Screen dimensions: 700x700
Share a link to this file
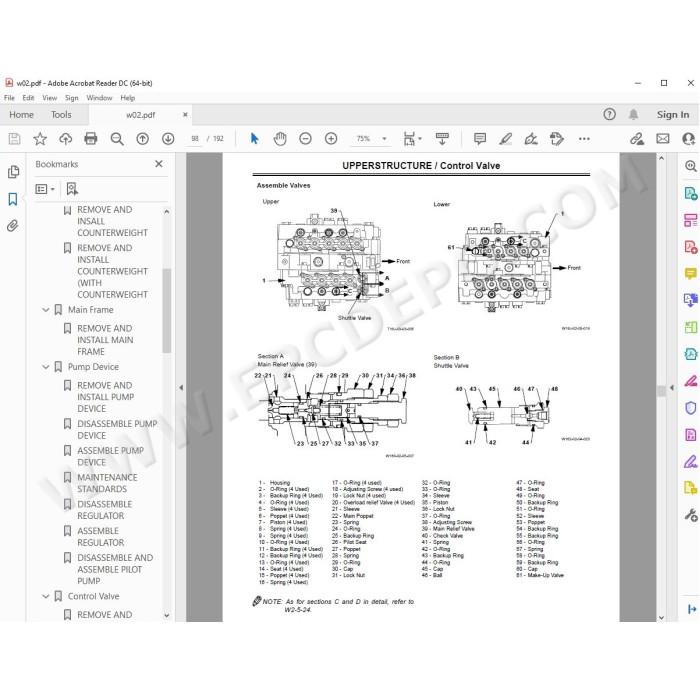coord(637,139)
